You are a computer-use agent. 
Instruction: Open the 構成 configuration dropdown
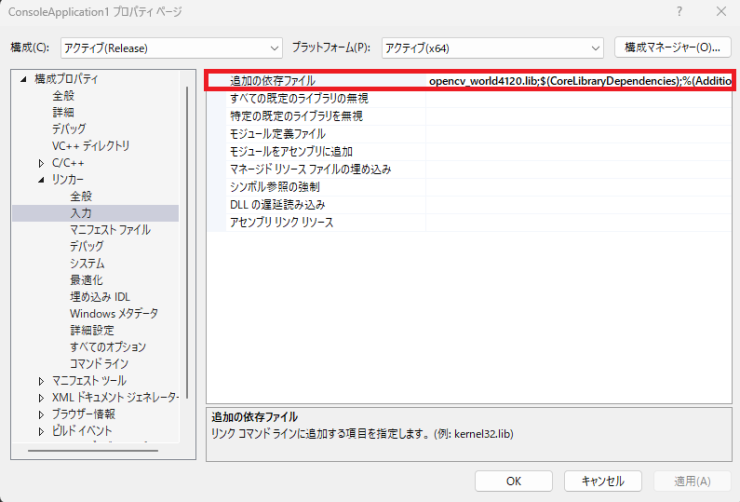(x=171, y=47)
